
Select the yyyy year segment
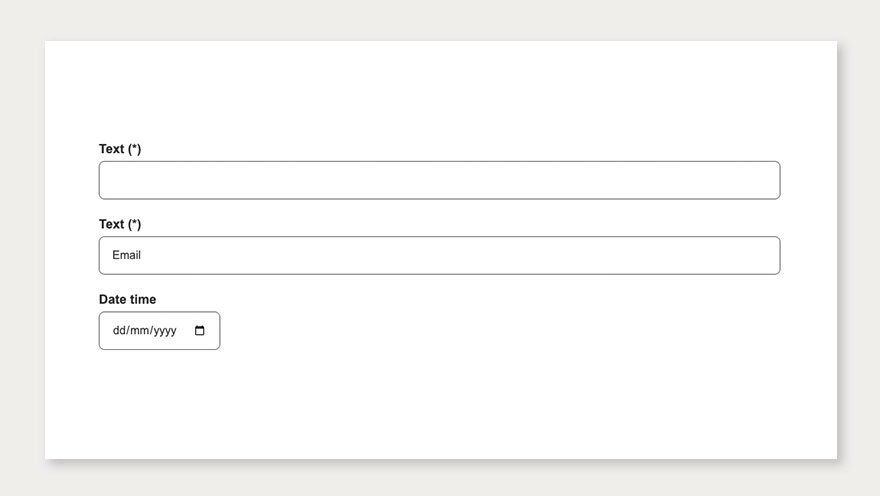163,331
